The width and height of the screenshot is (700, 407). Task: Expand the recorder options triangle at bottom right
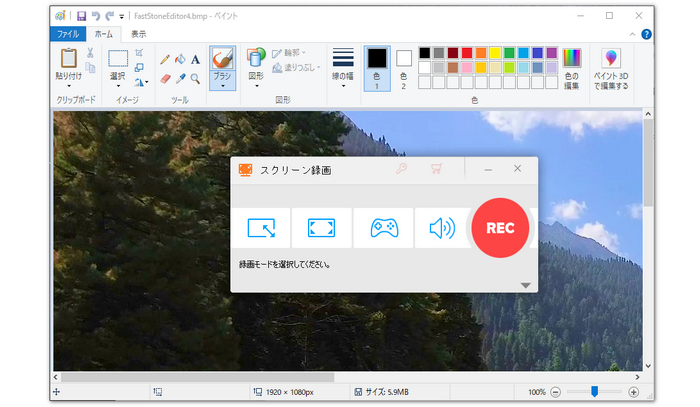tap(526, 285)
